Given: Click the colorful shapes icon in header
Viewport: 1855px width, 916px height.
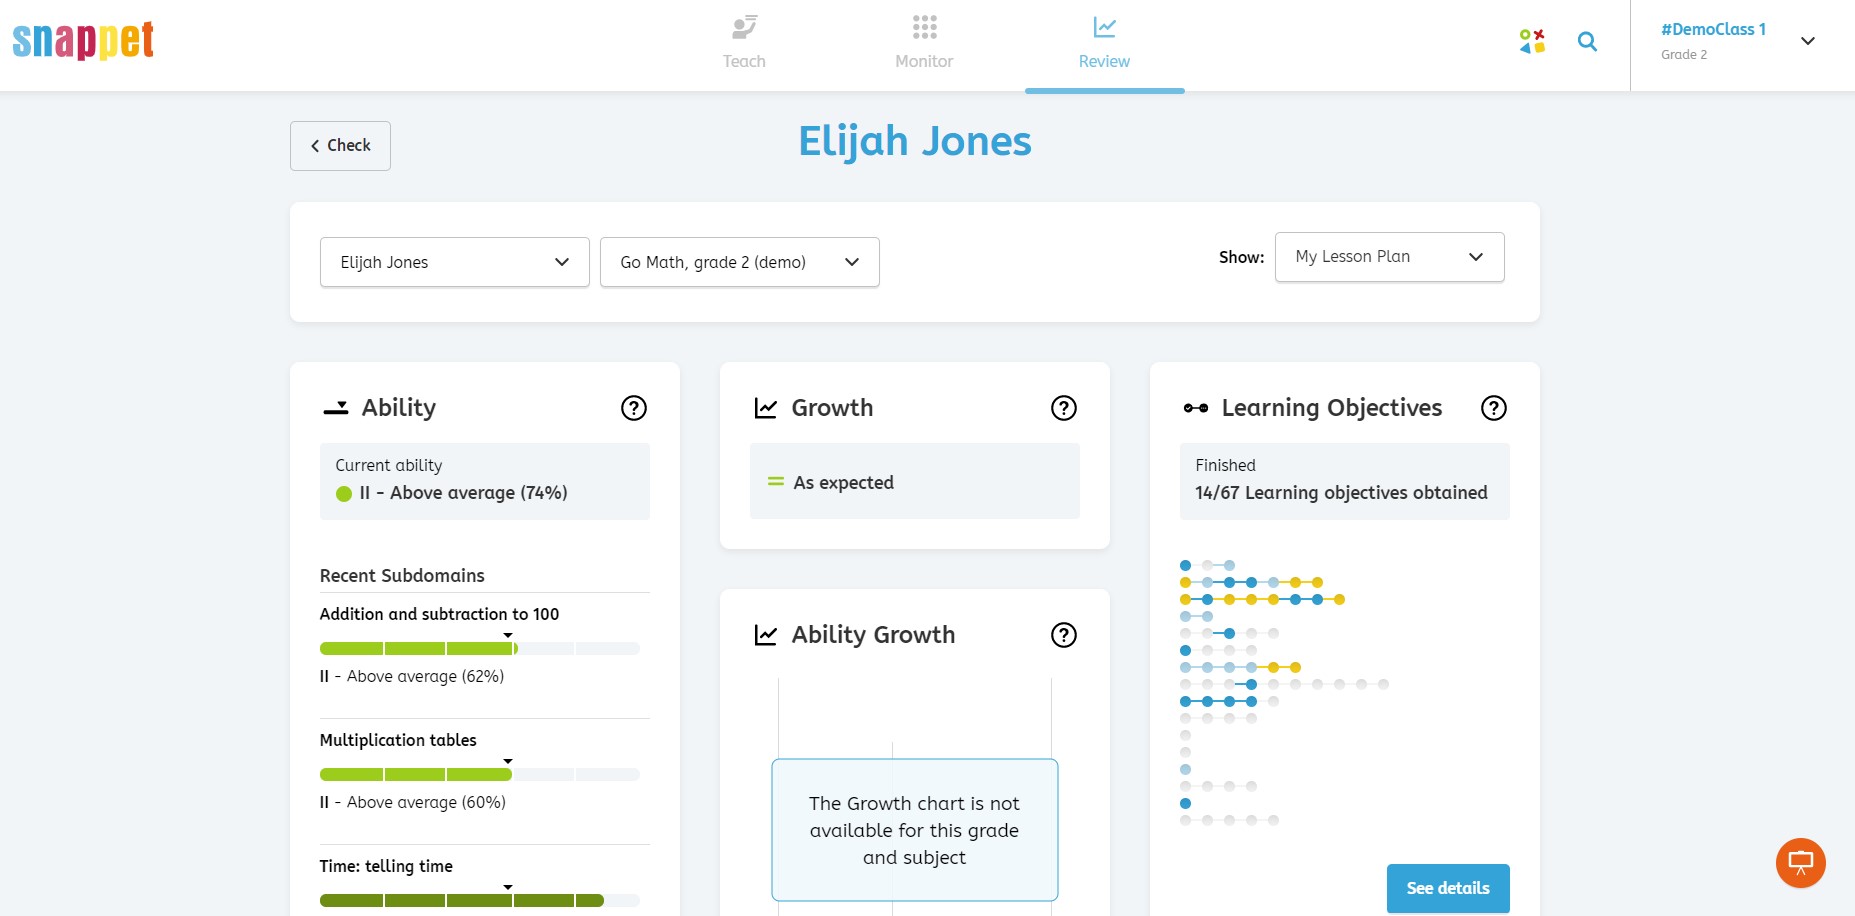Looking at the screenshot, I should pyautogui.click(x=1532, y=42).
